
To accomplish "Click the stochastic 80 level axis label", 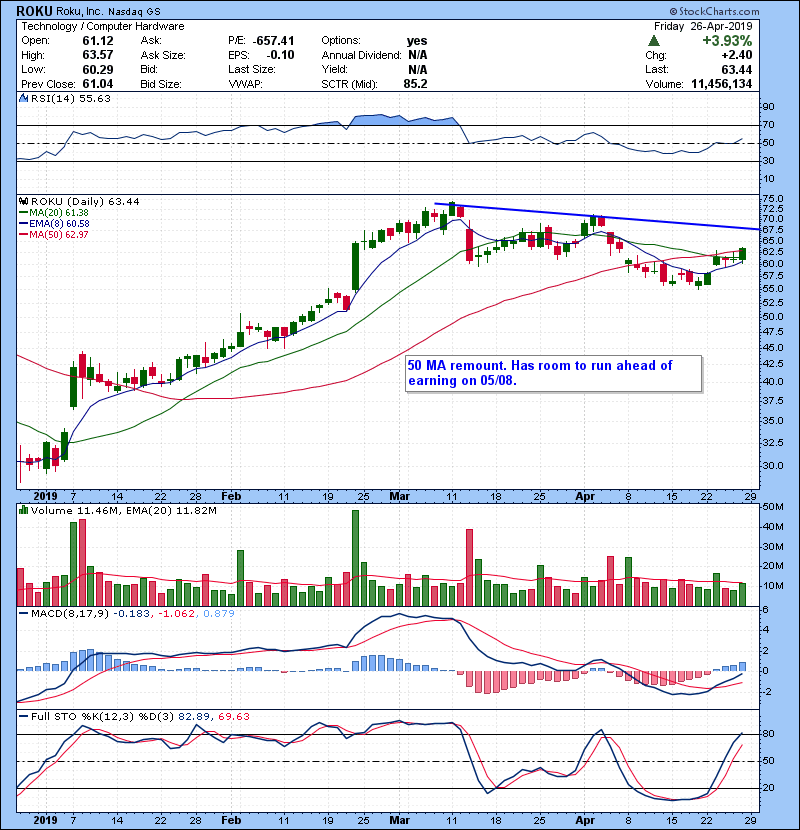I will [768, 734].
